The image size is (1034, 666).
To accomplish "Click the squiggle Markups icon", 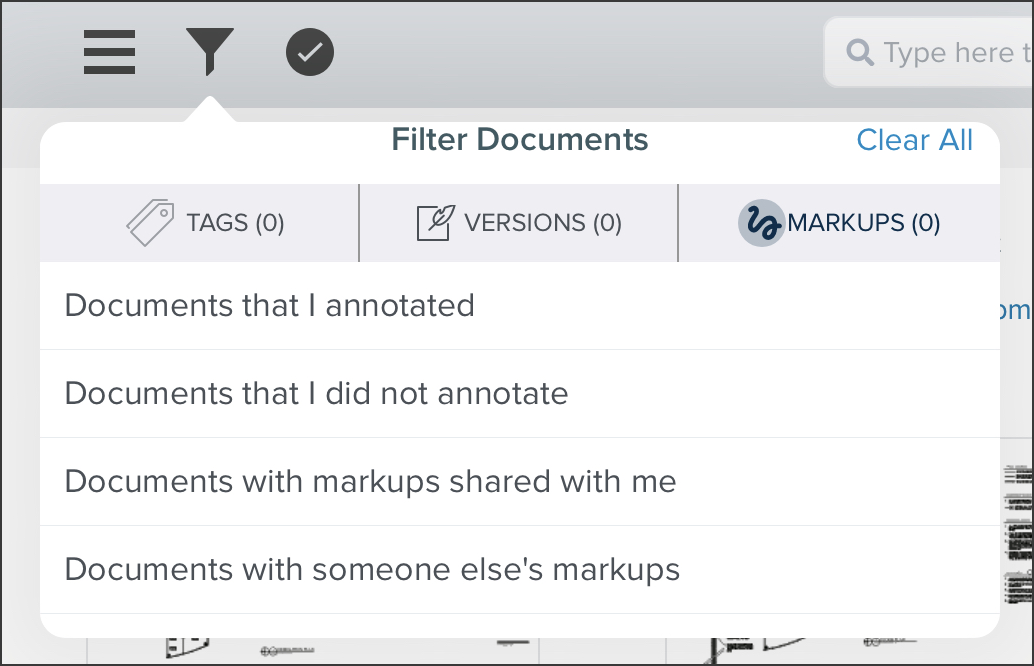I will [x=760, y=223].
